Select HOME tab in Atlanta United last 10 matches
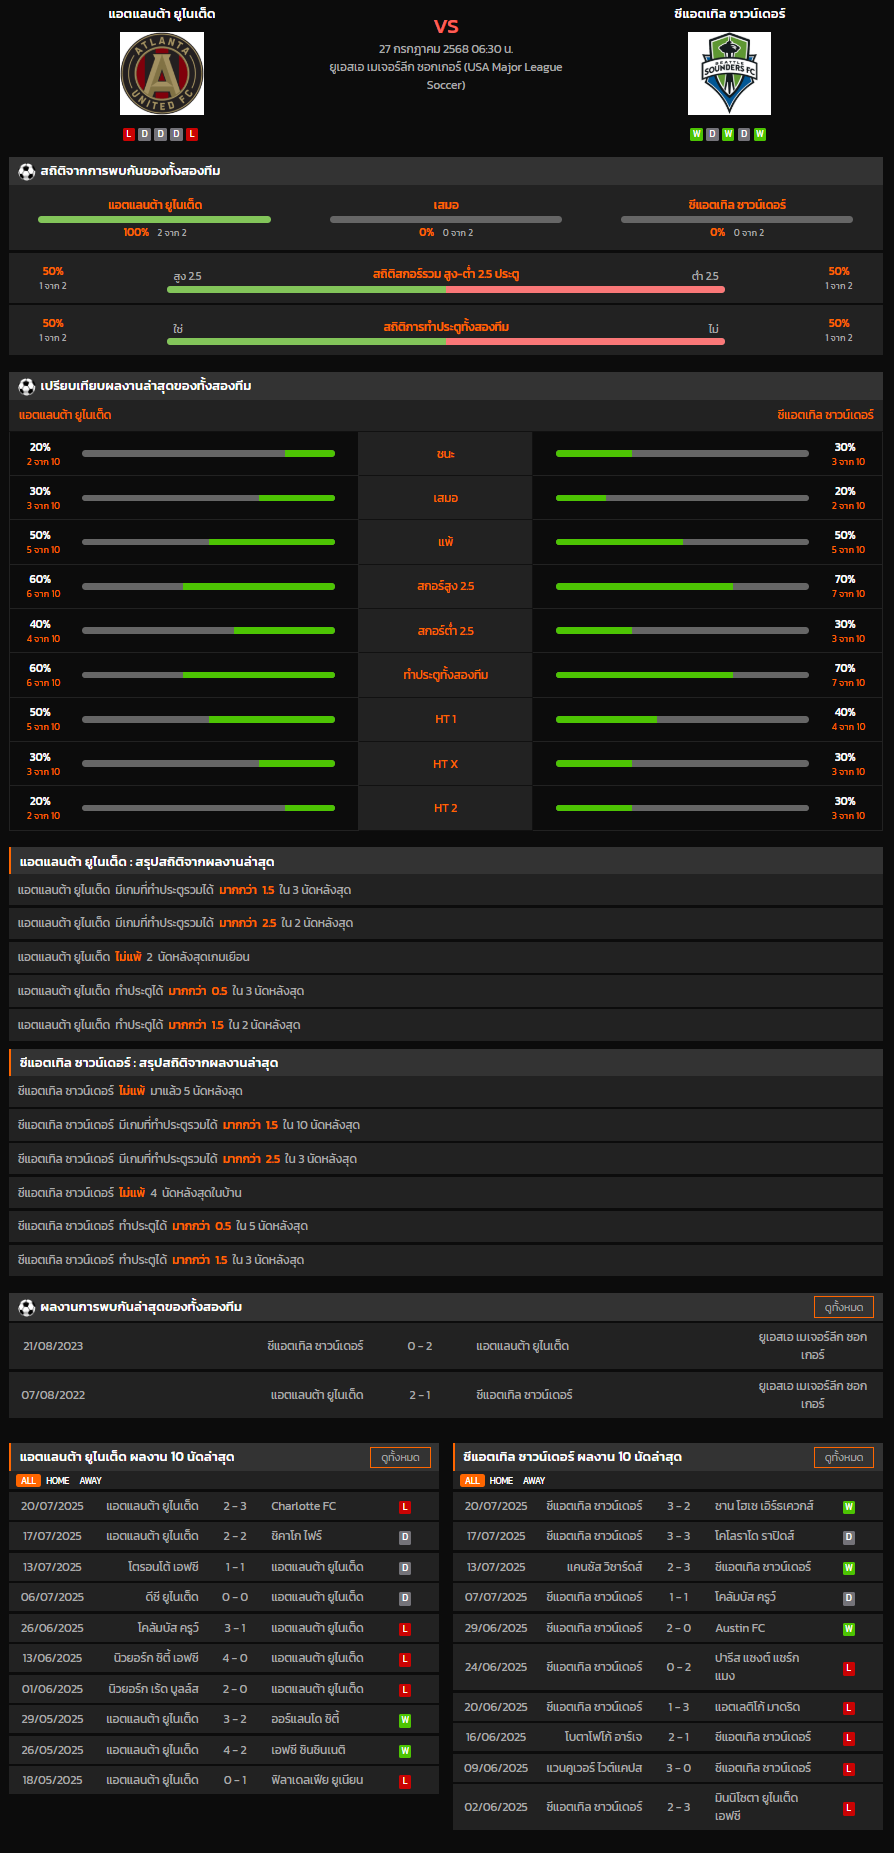 pos(58,1481)
